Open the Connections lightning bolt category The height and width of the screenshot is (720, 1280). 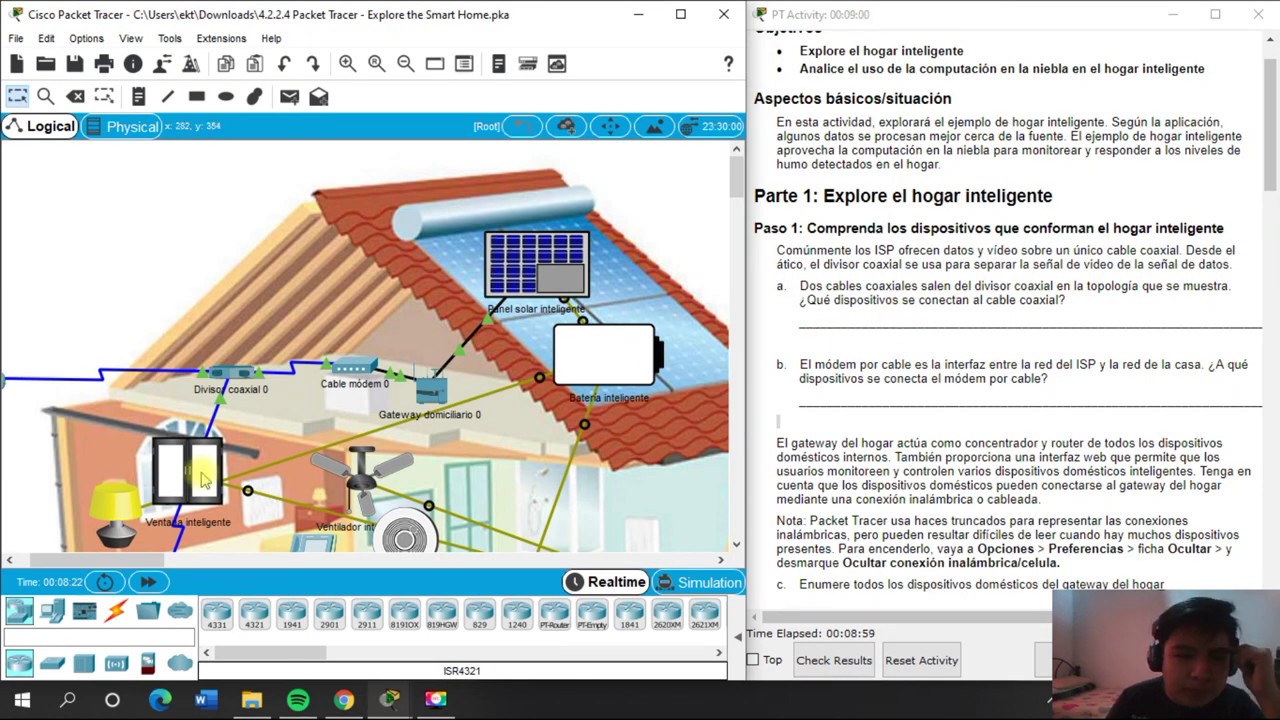pyautogui.click(x=116, y=610)
